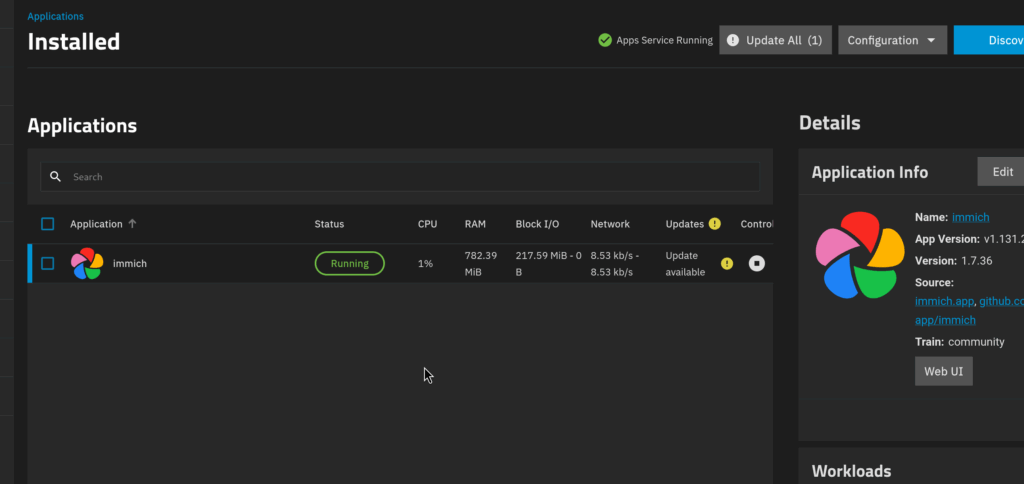Click the Version 1.7.36 text

point(953,261)
